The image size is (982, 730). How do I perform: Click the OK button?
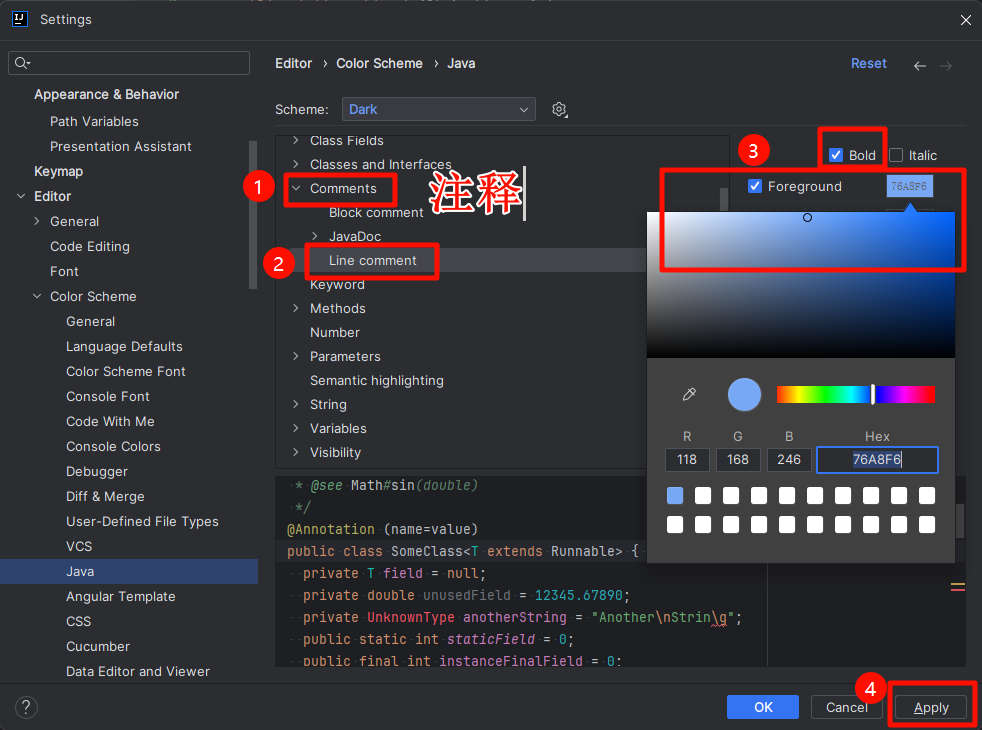(762, 707)
